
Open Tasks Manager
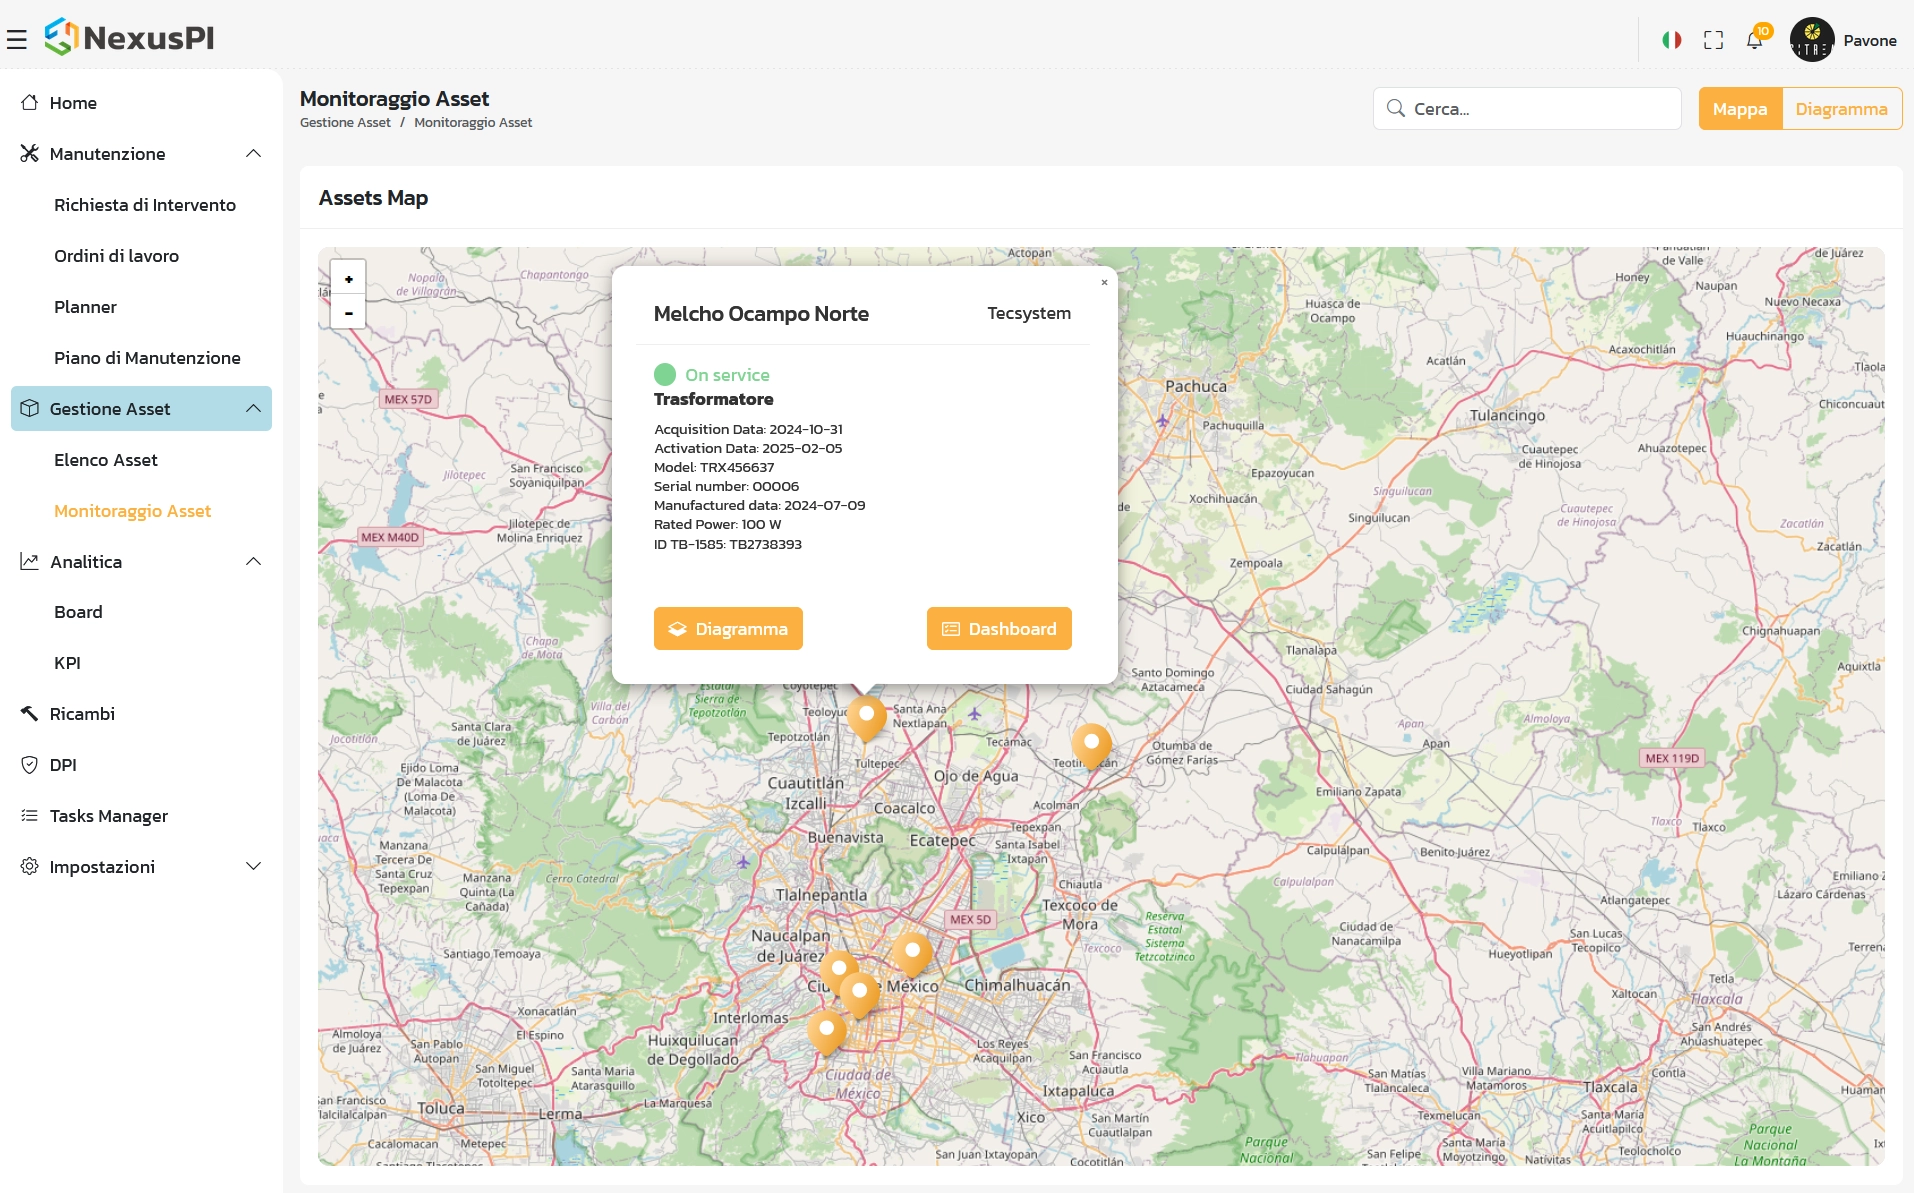(x=109, y=815)
